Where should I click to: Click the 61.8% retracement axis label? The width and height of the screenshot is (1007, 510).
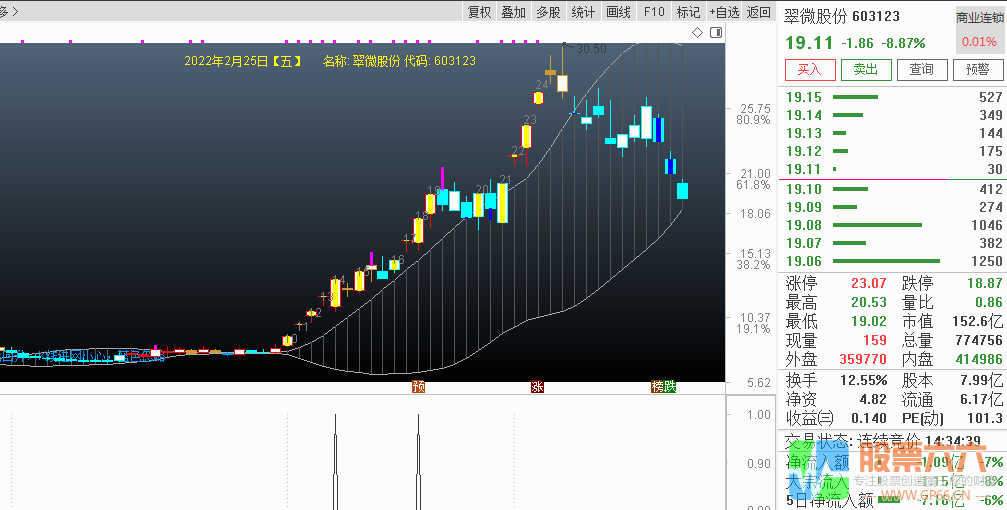coord(753,185)
